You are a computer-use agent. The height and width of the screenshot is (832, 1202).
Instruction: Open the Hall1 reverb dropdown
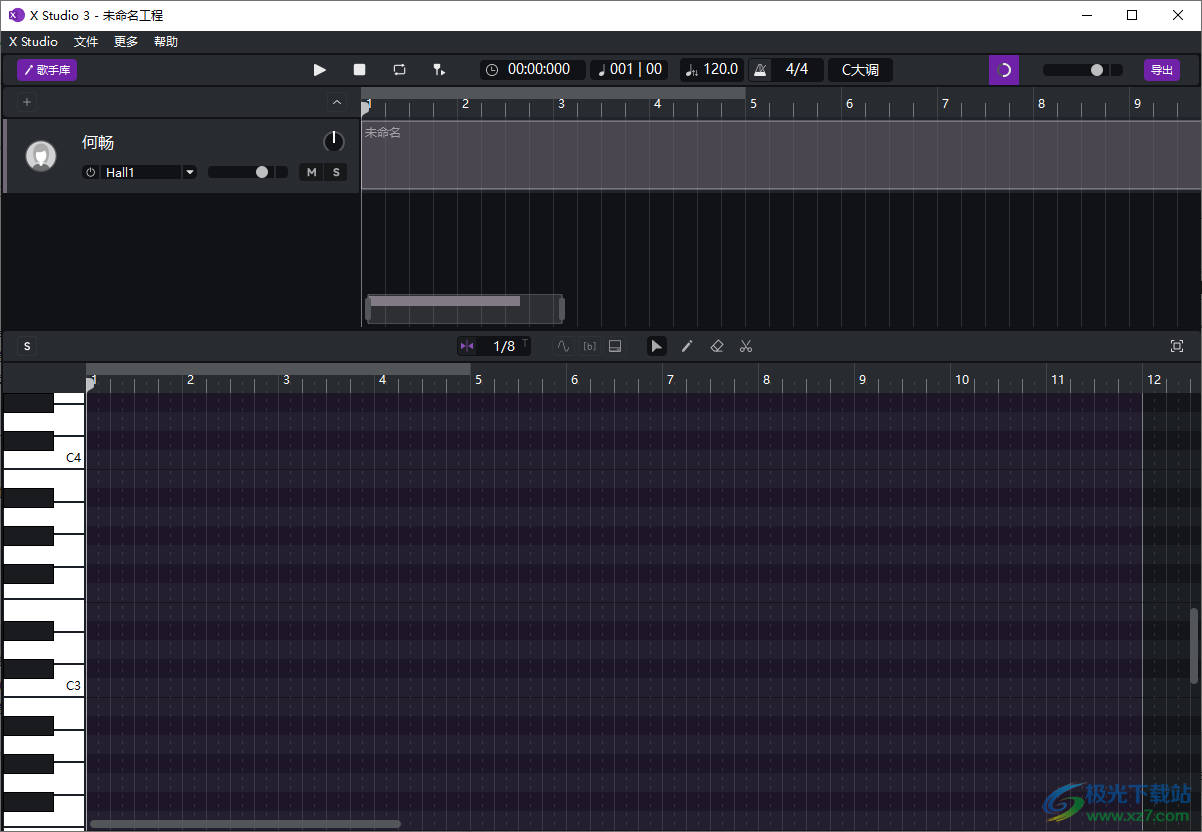point(189,172)
